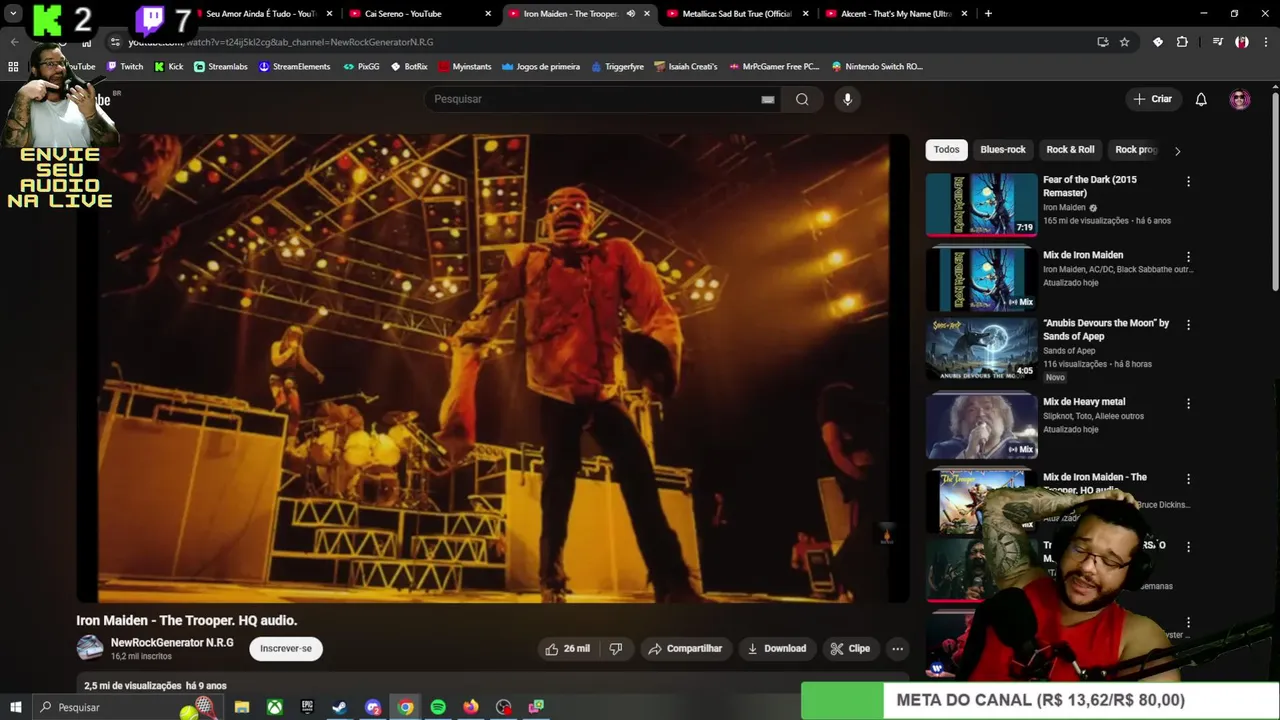This screenshot has width=1280, height=720.
Task: Click the Windows Start button
Action: (15, 707)
